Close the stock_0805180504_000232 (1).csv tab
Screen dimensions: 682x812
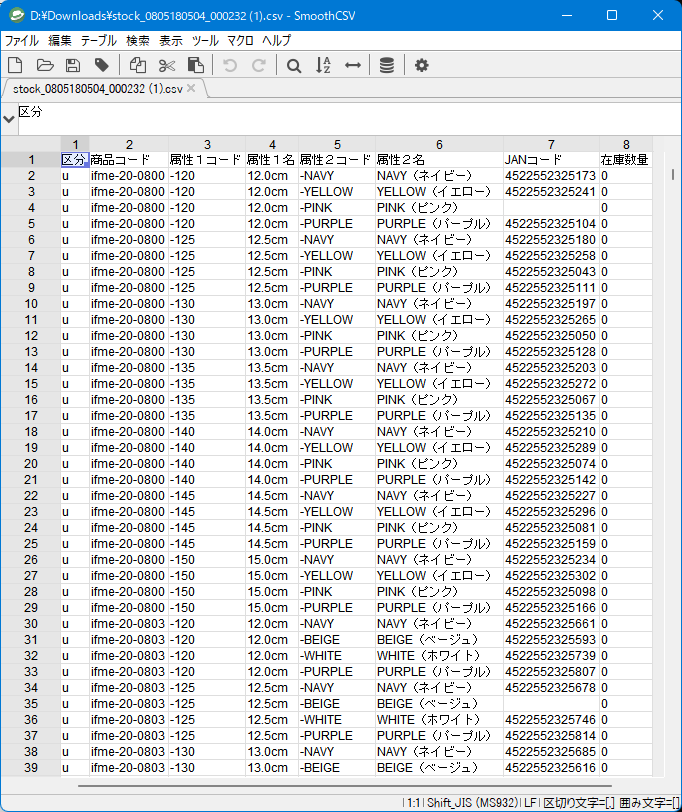point(192,89)
